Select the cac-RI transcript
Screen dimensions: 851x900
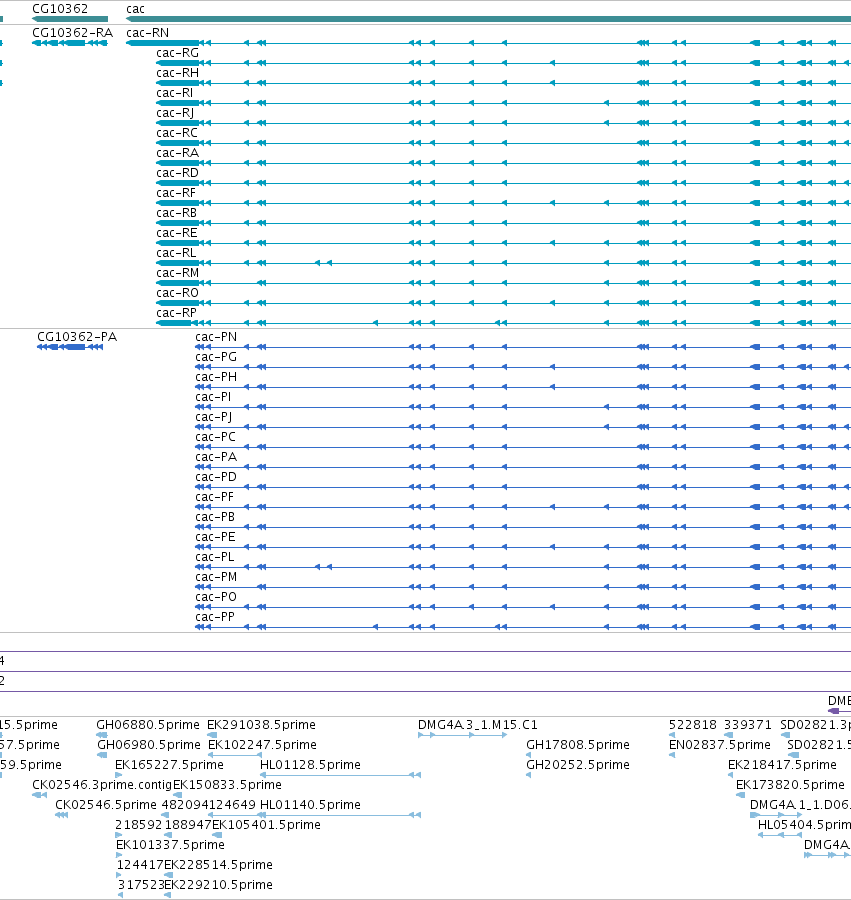[174, 93]
